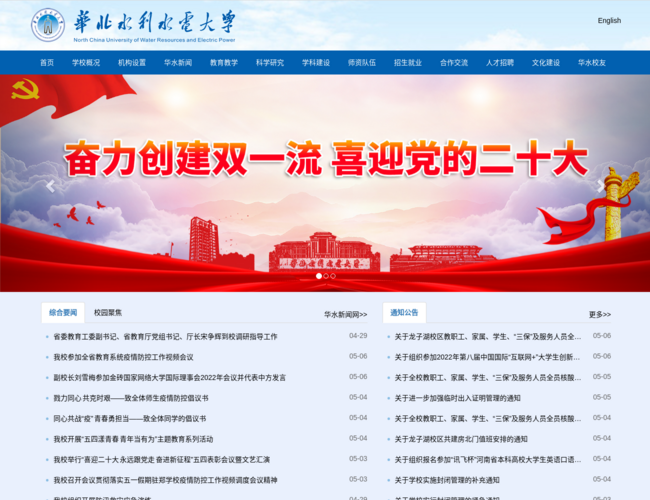
Task: Open news 我校参加全省教育系统疫情防控工作视频会议
Action: click(x=124, y=357)
